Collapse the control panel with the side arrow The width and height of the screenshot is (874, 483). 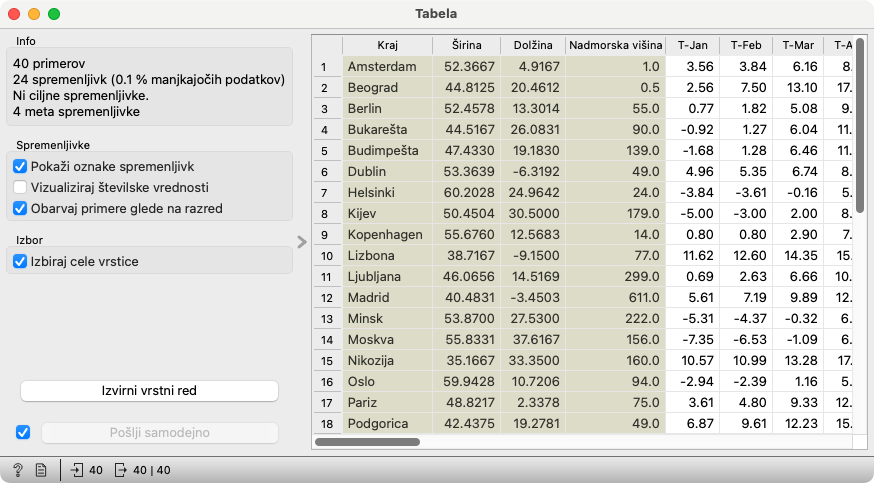click(x=301, y=241)
